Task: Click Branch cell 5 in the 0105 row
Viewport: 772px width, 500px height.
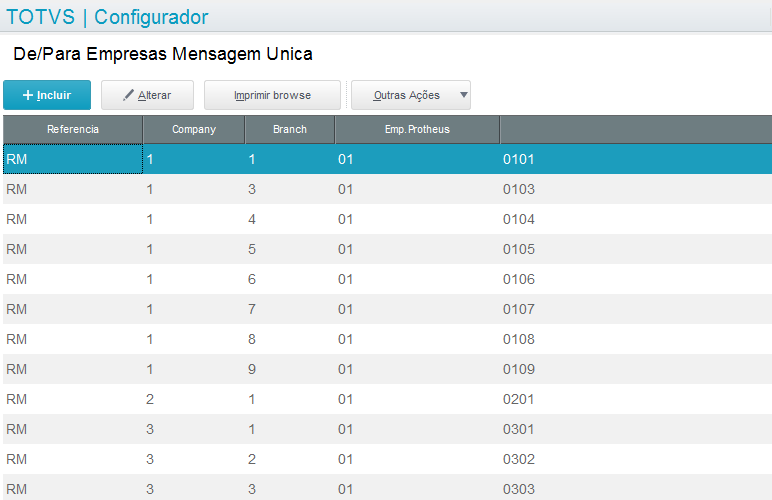Action: point(290,249)
